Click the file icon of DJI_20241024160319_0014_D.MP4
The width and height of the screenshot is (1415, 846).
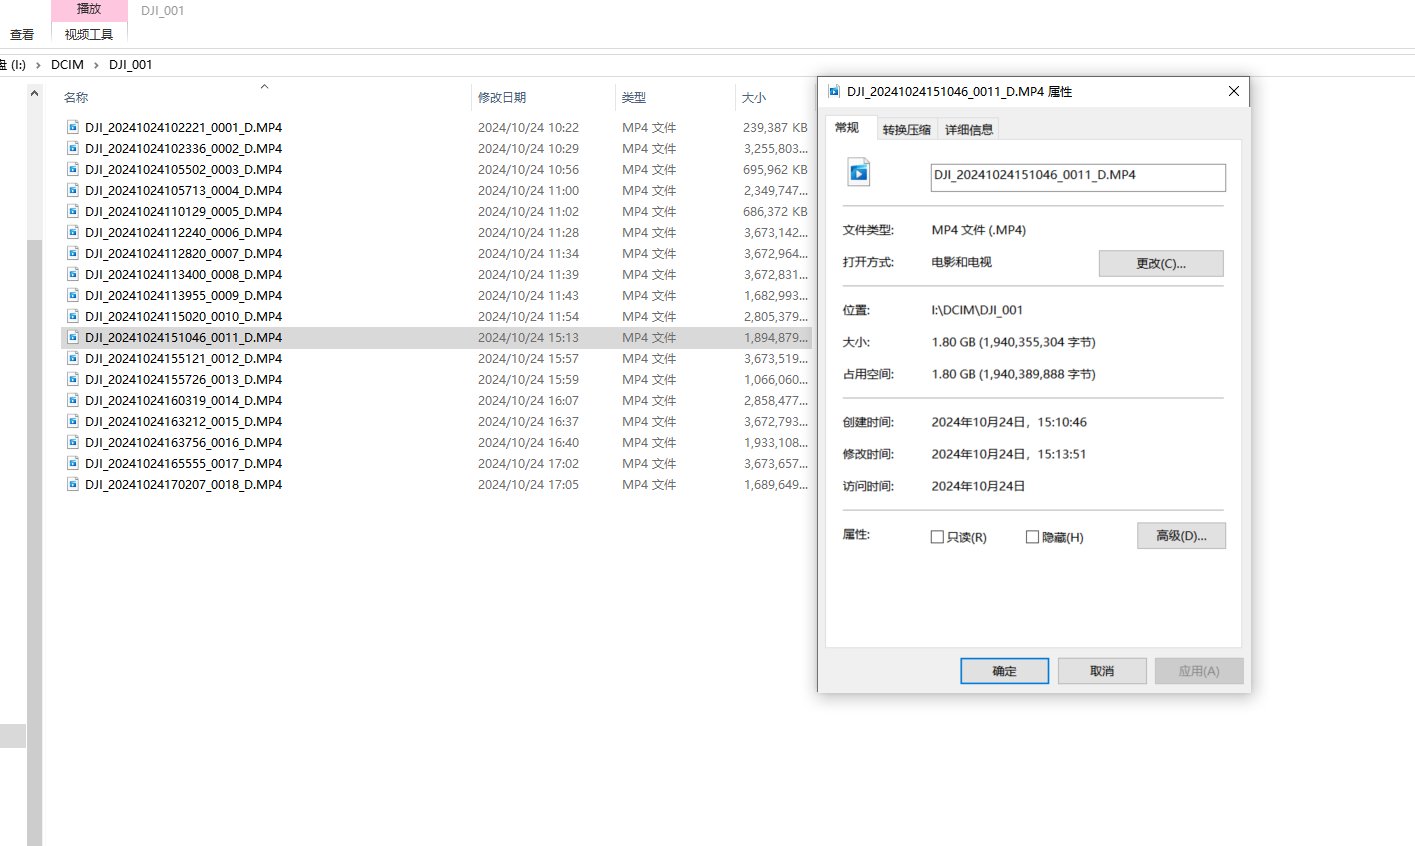pos(73,400)
